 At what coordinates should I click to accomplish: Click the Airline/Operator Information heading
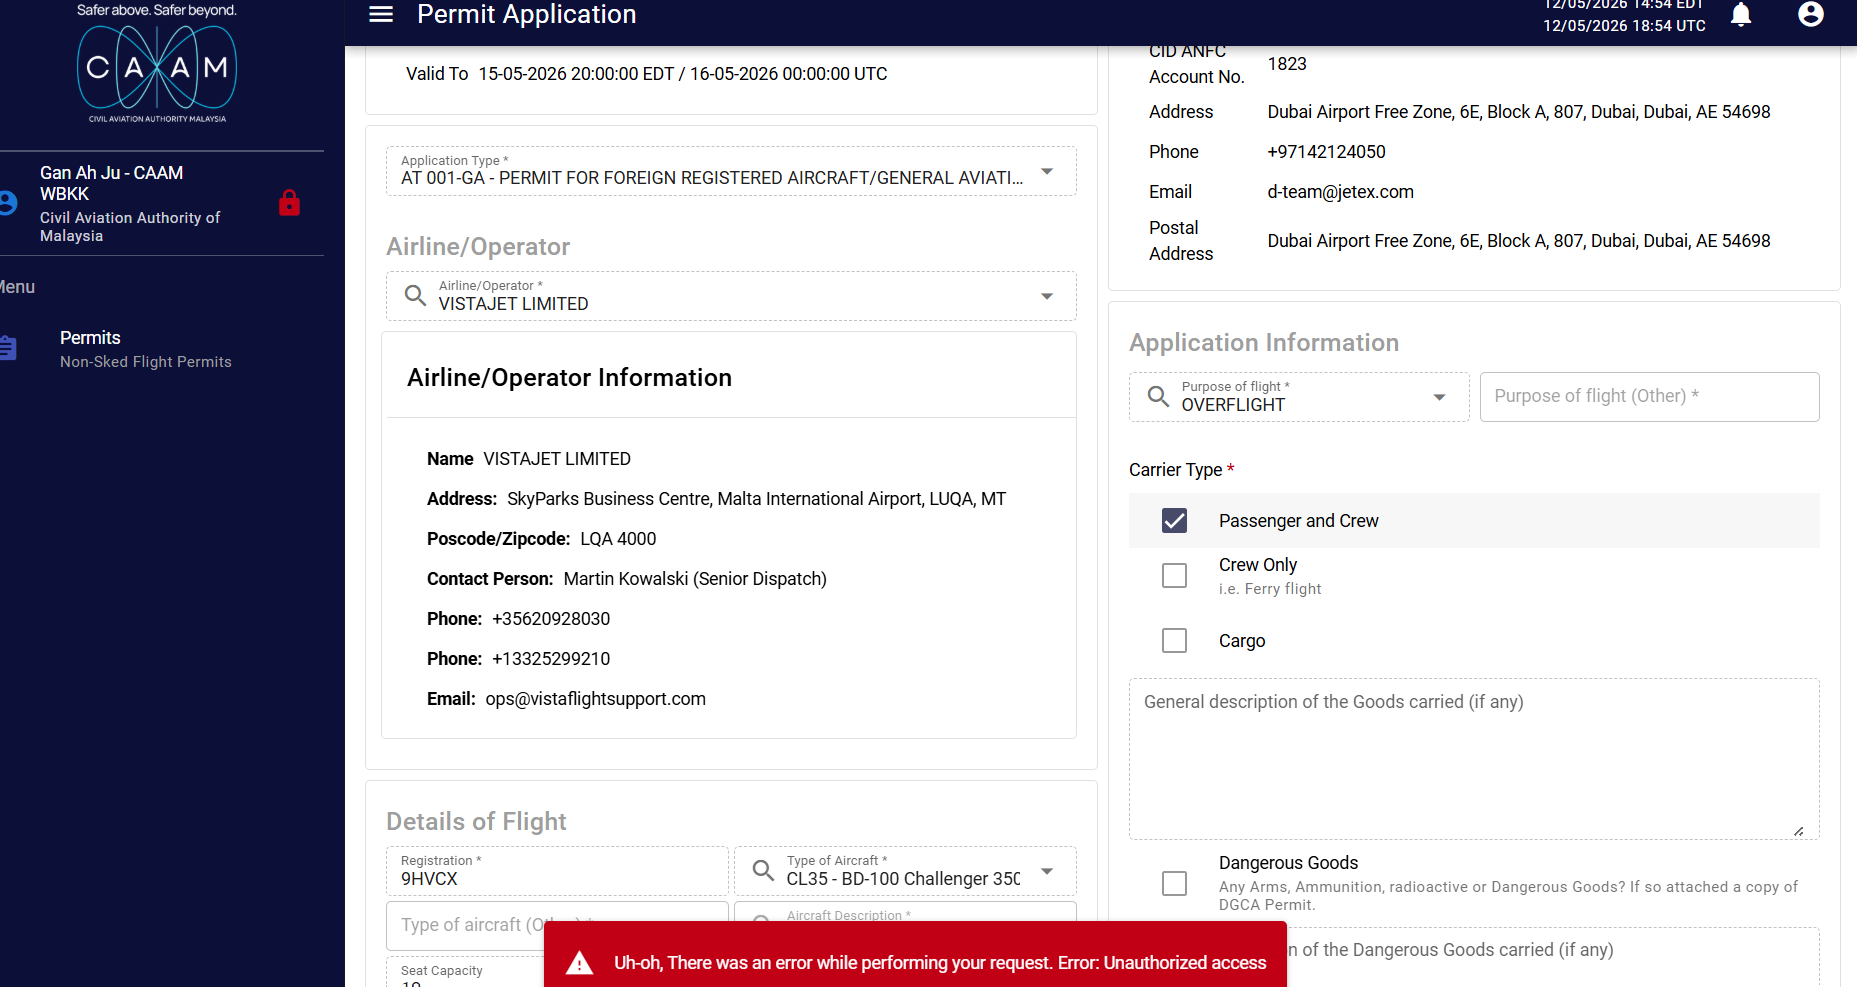(569, 377)
